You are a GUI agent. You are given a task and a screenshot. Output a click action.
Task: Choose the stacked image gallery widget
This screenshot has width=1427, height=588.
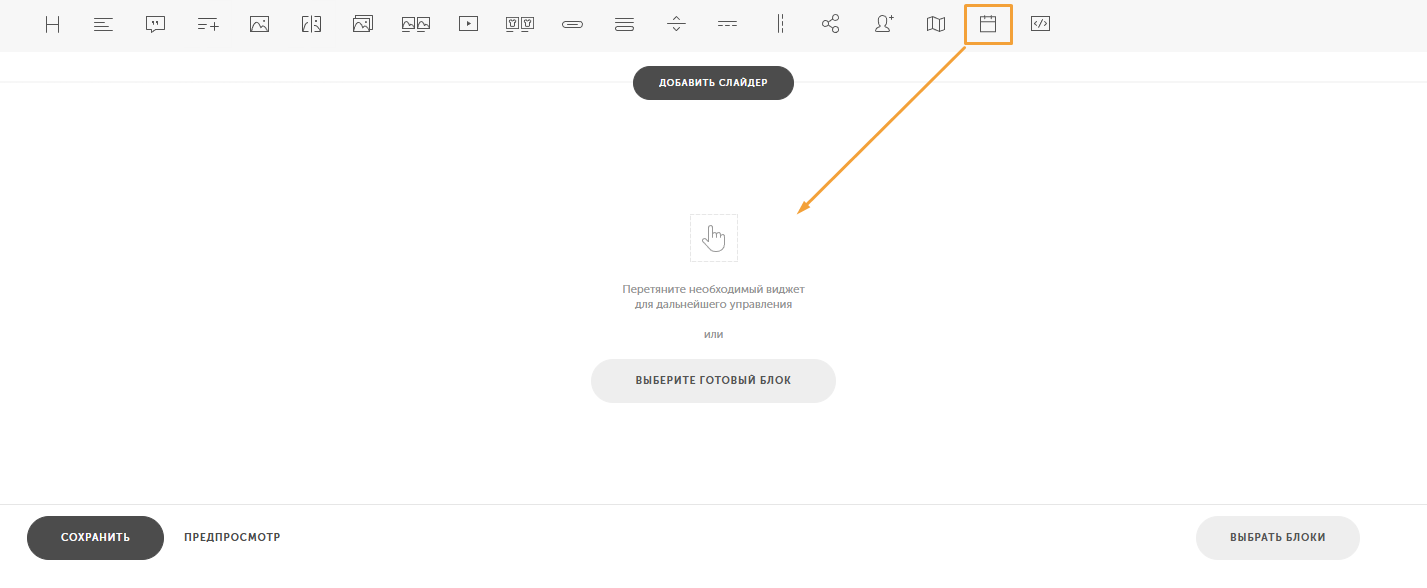pos(363,25)
